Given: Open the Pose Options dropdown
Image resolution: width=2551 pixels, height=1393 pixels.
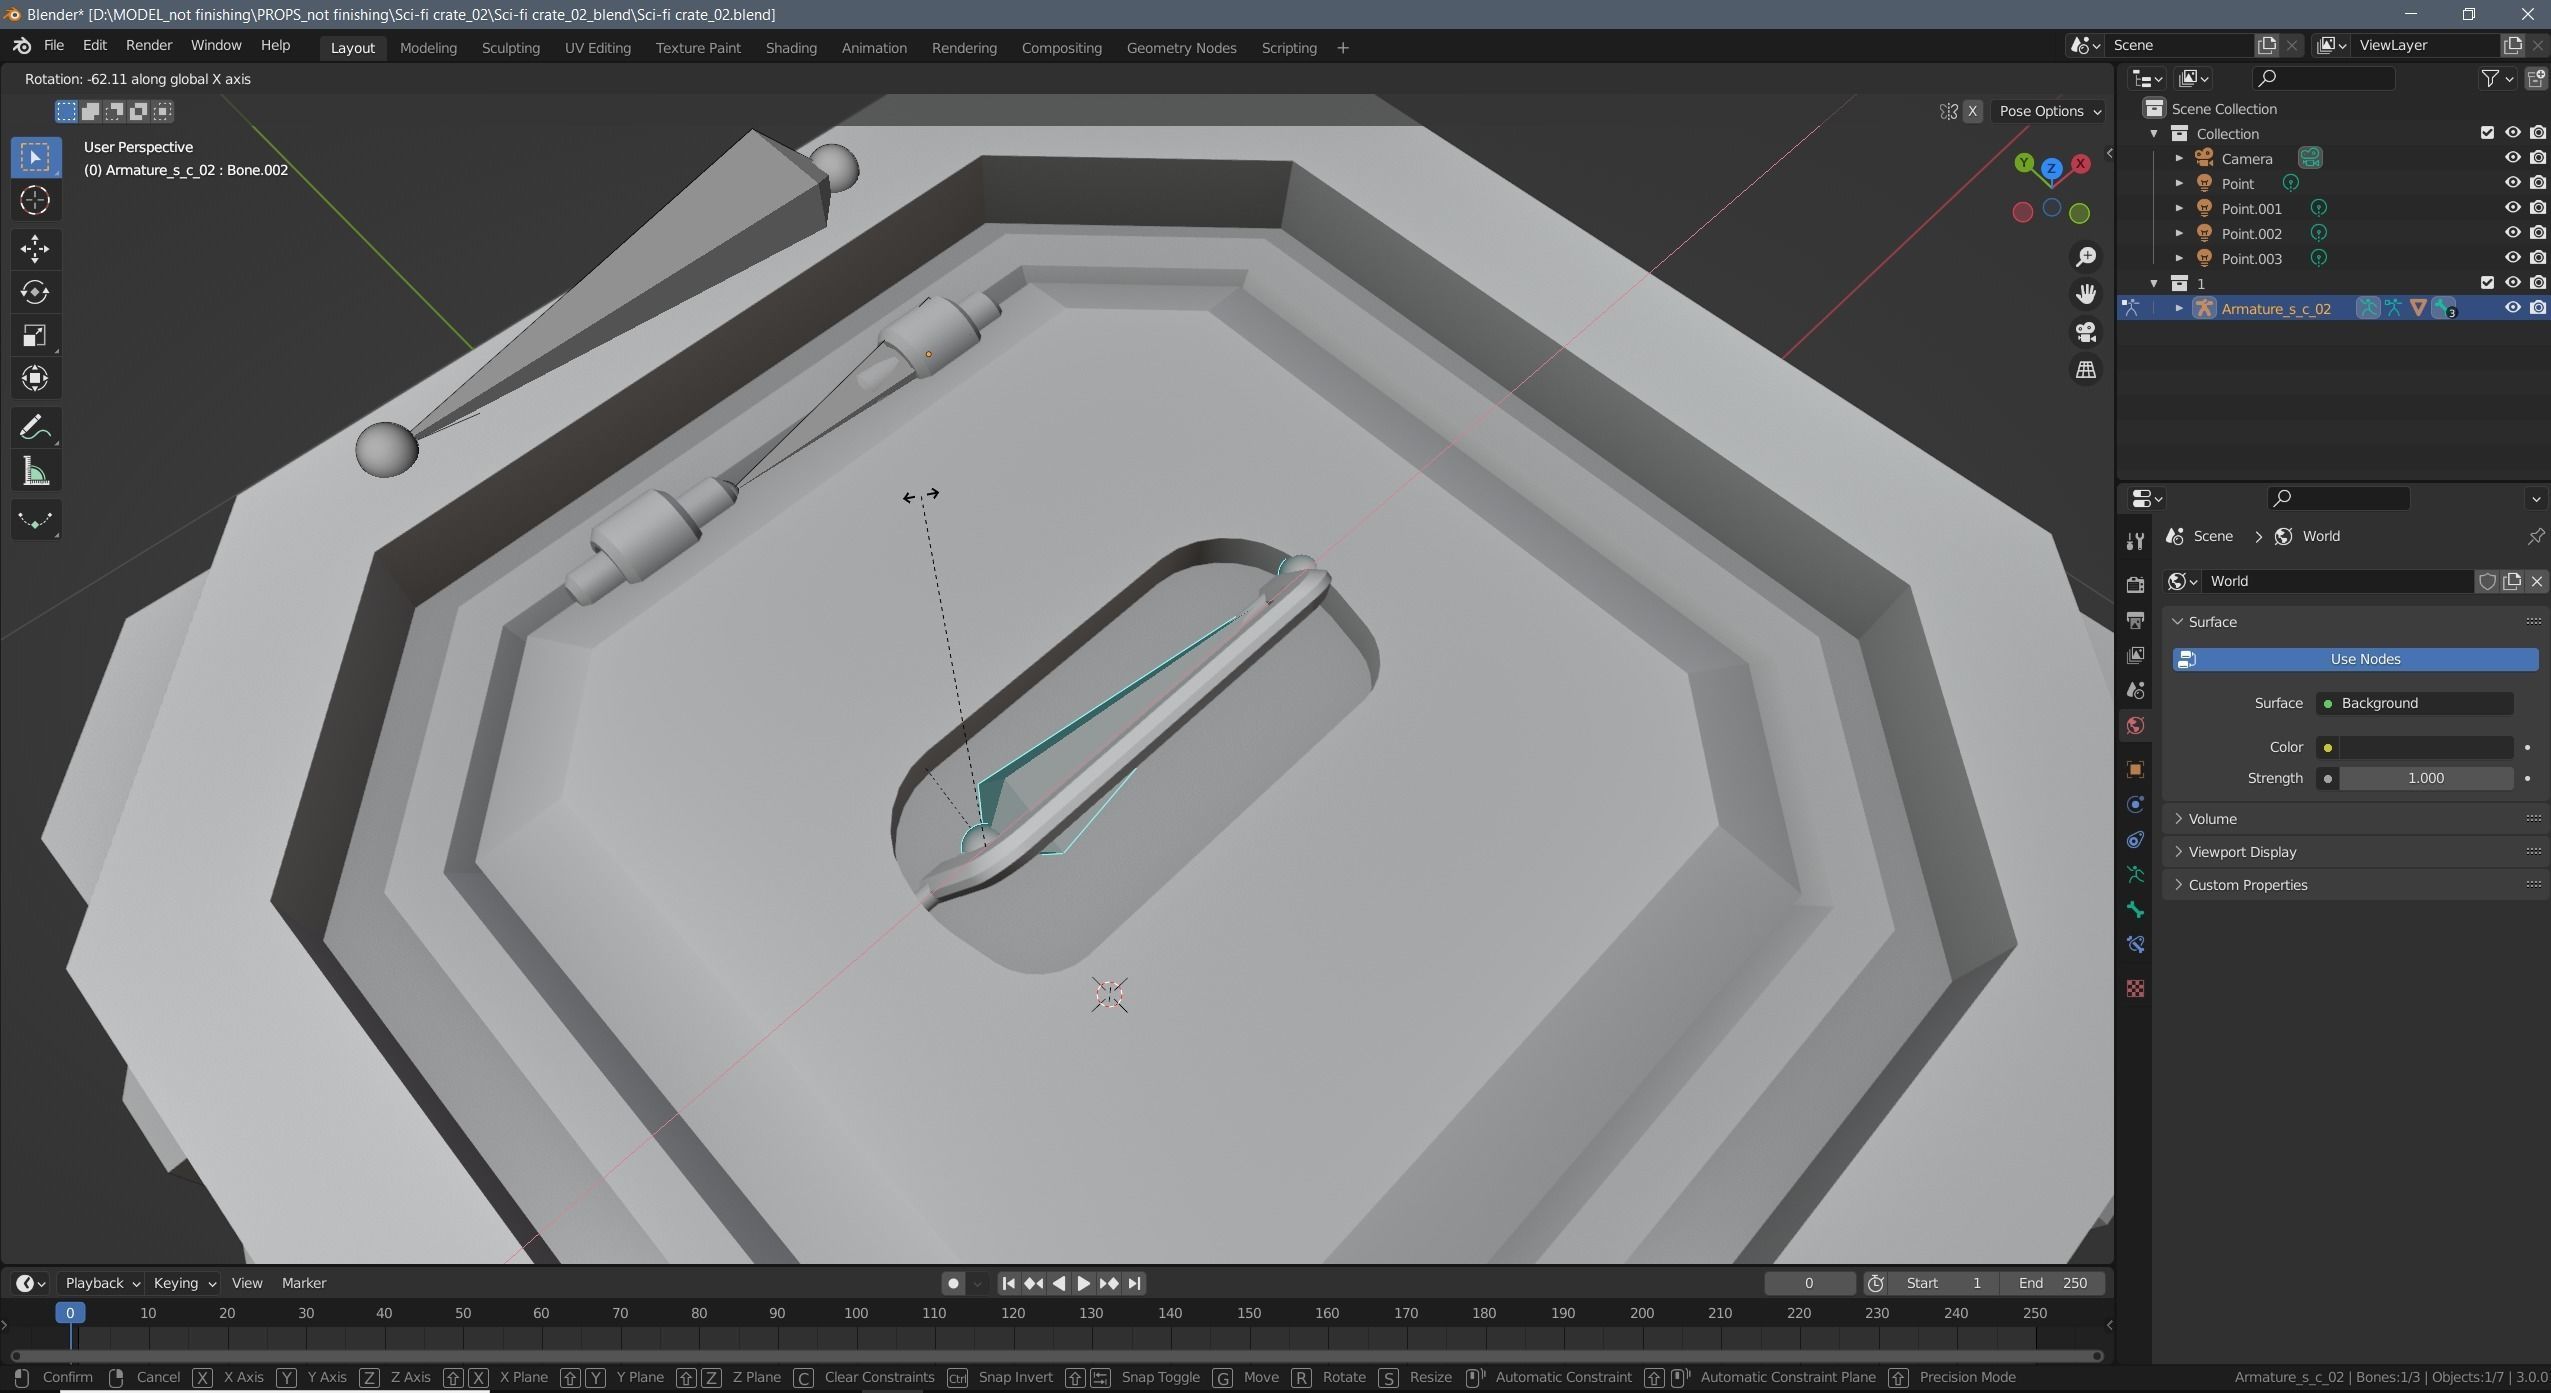Looking at the screenshot, I should pyautogui.click(x=2049, y=111).
